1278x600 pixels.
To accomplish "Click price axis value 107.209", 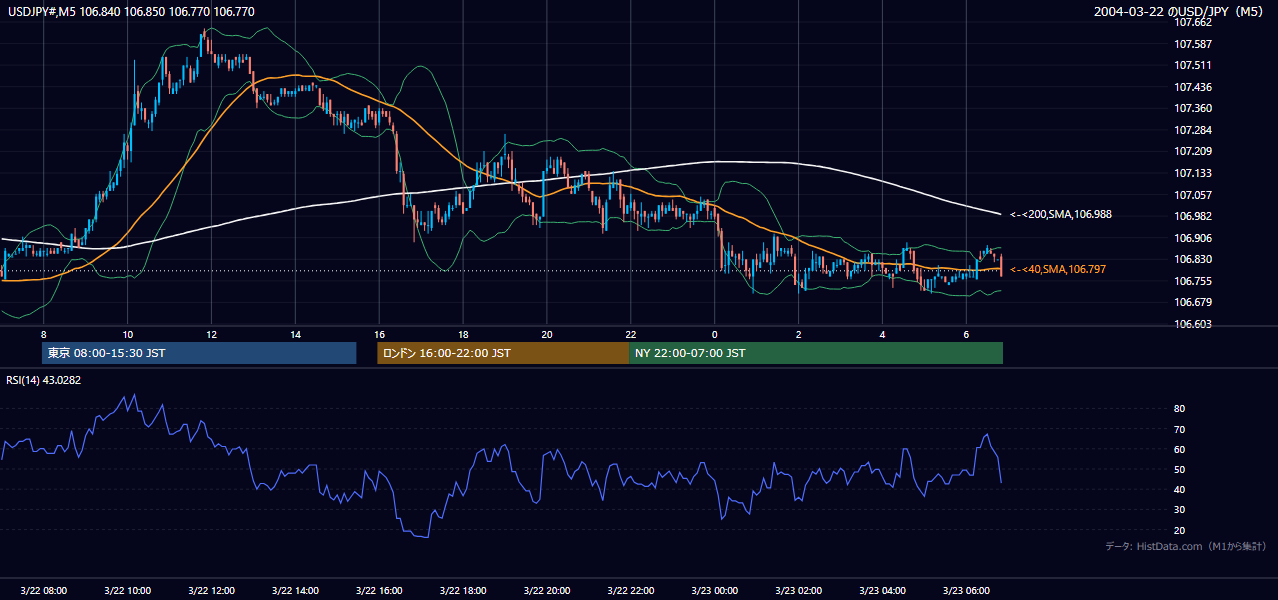I will 1194,151.
